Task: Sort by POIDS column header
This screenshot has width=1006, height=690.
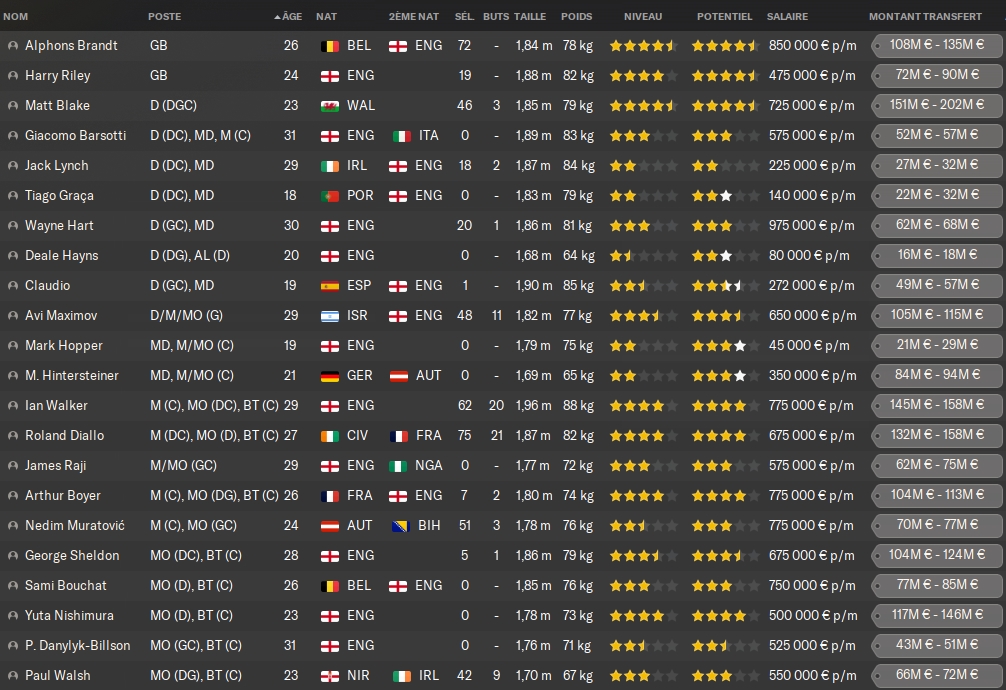Action: 576,17
